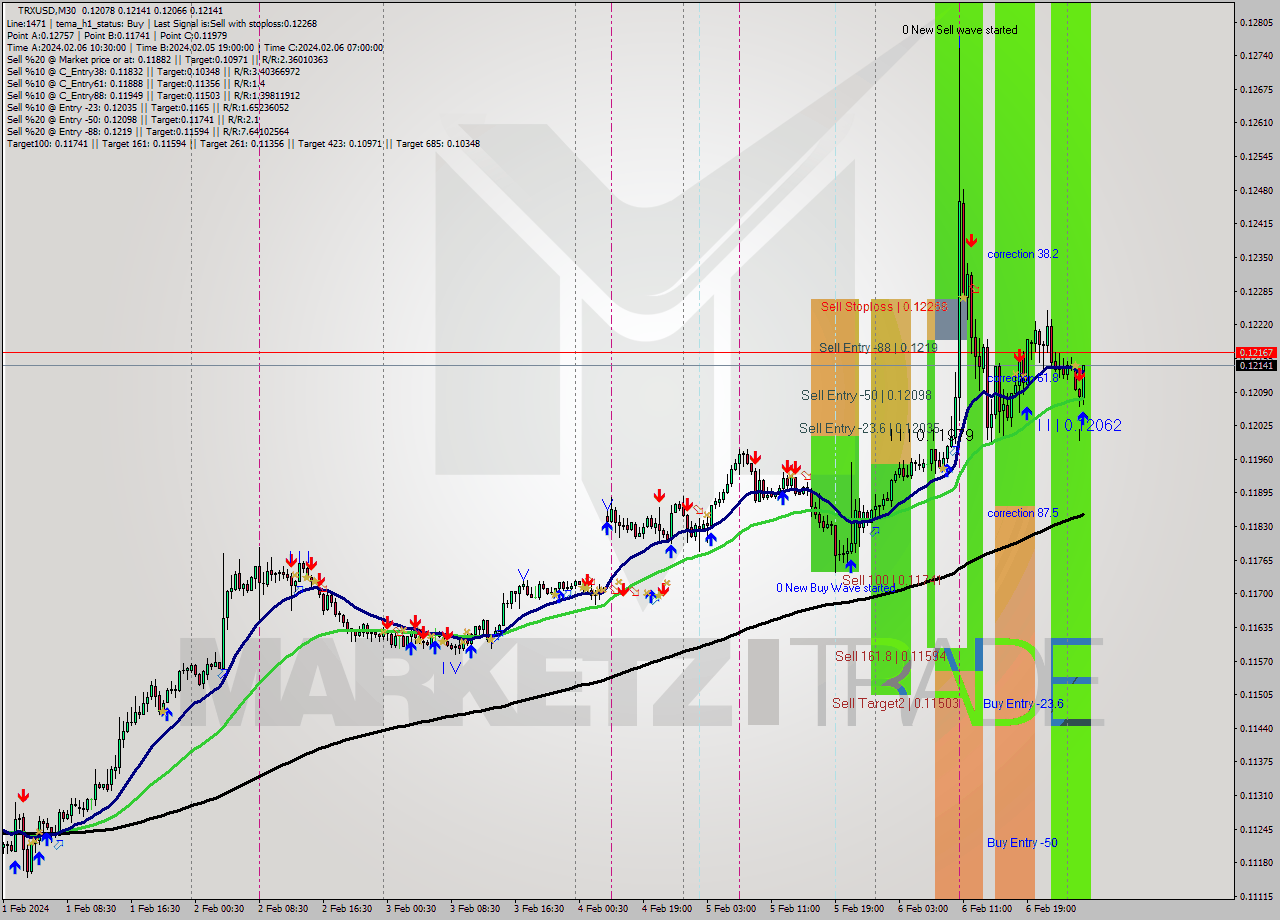Click the '3 Feb 16:30' time axis label
The image size is (1280, 920).
(x=539, y=909)
